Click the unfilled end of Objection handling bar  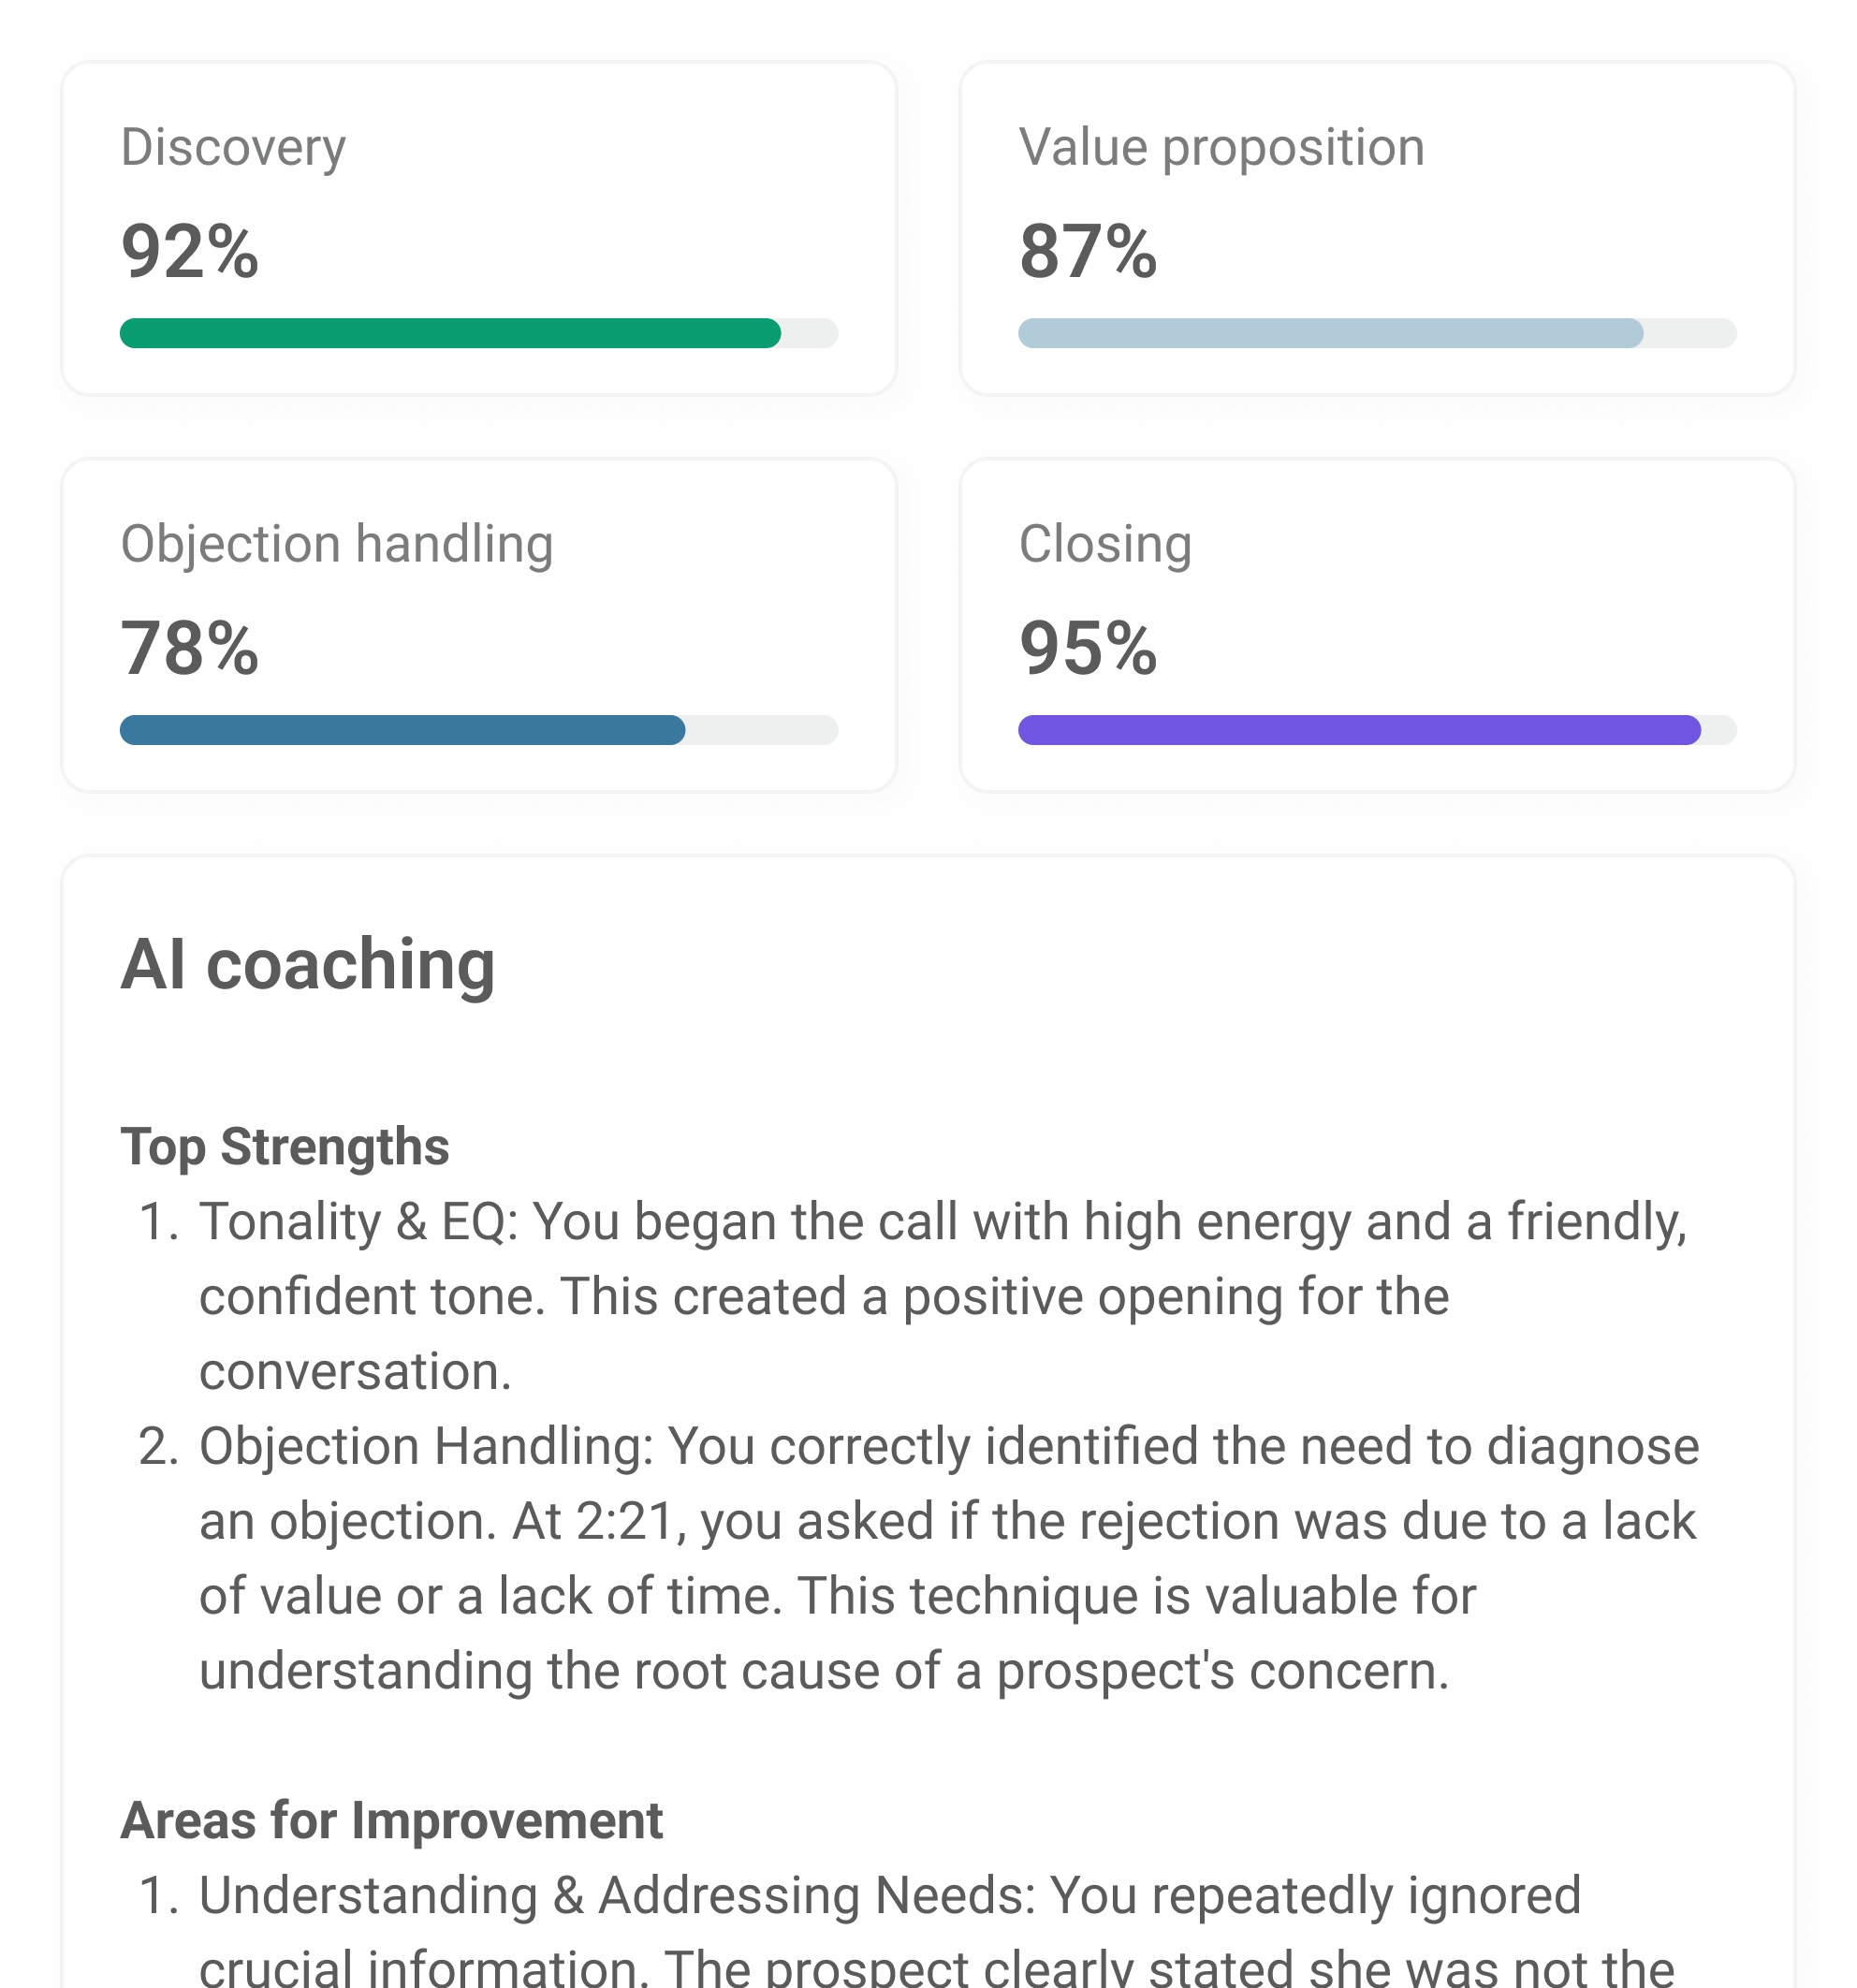762,730
